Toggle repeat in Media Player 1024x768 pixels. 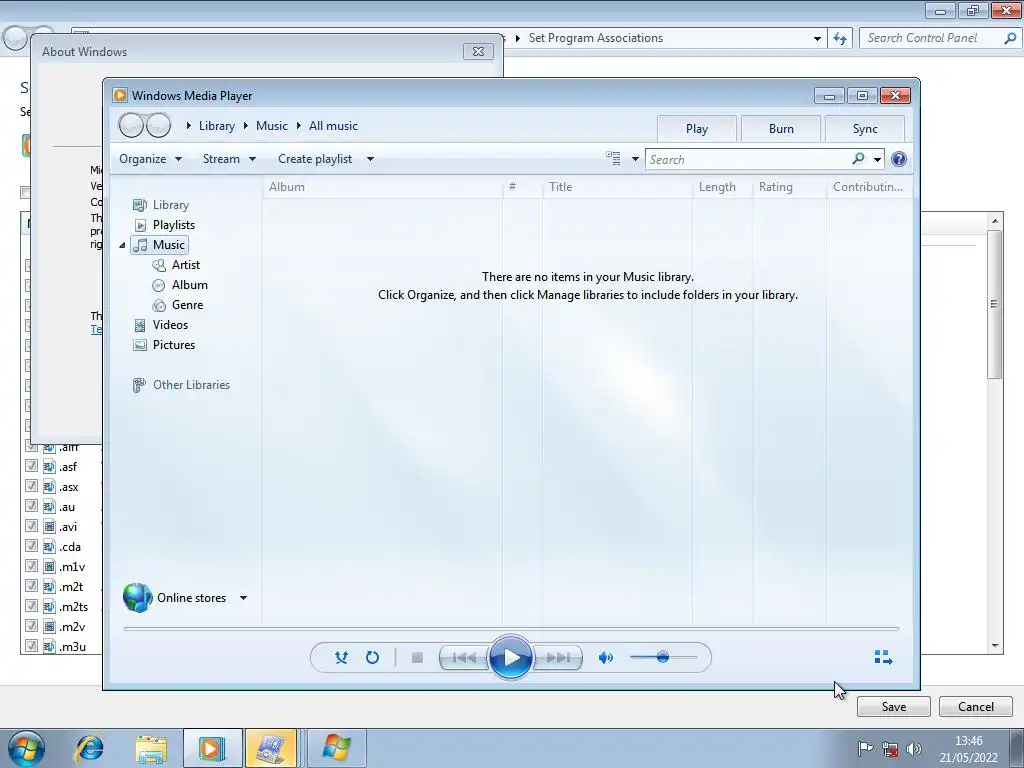point(372,658)
